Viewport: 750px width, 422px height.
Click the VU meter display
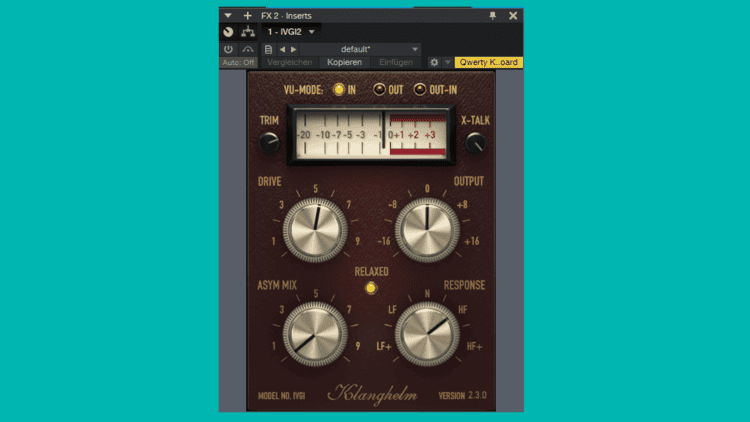[371, 135]
